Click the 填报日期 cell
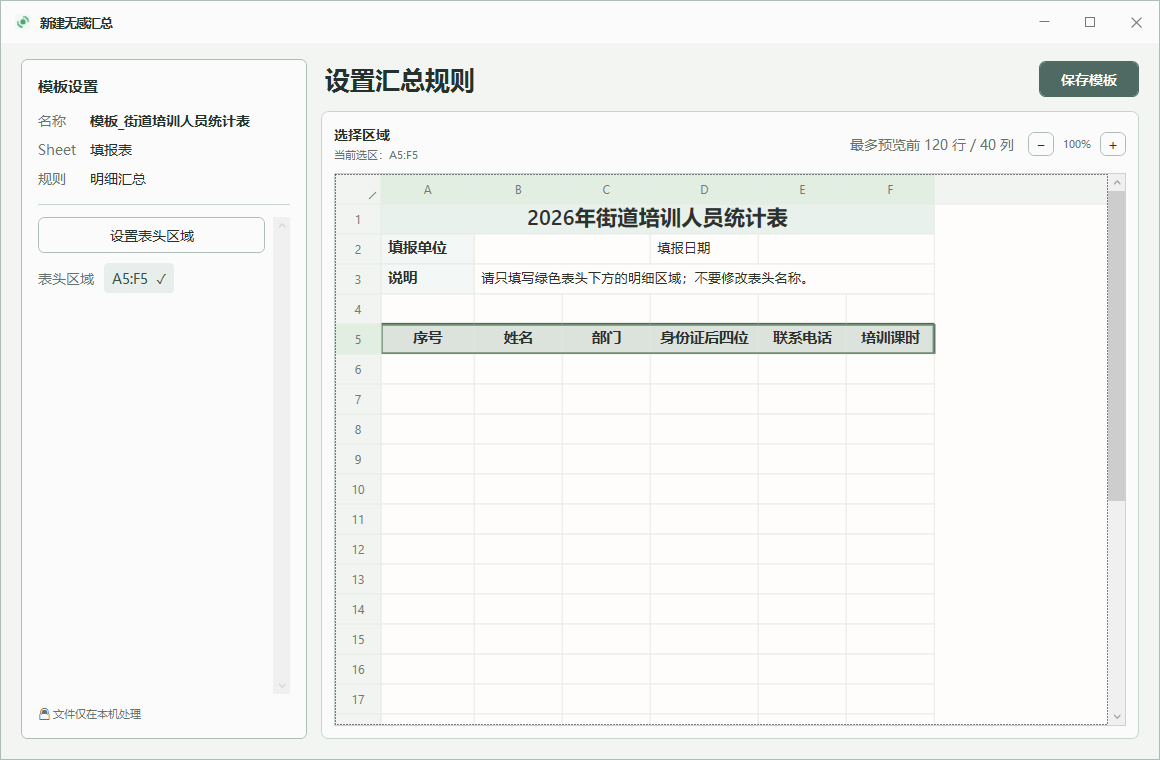 click(x=704, y=249)
